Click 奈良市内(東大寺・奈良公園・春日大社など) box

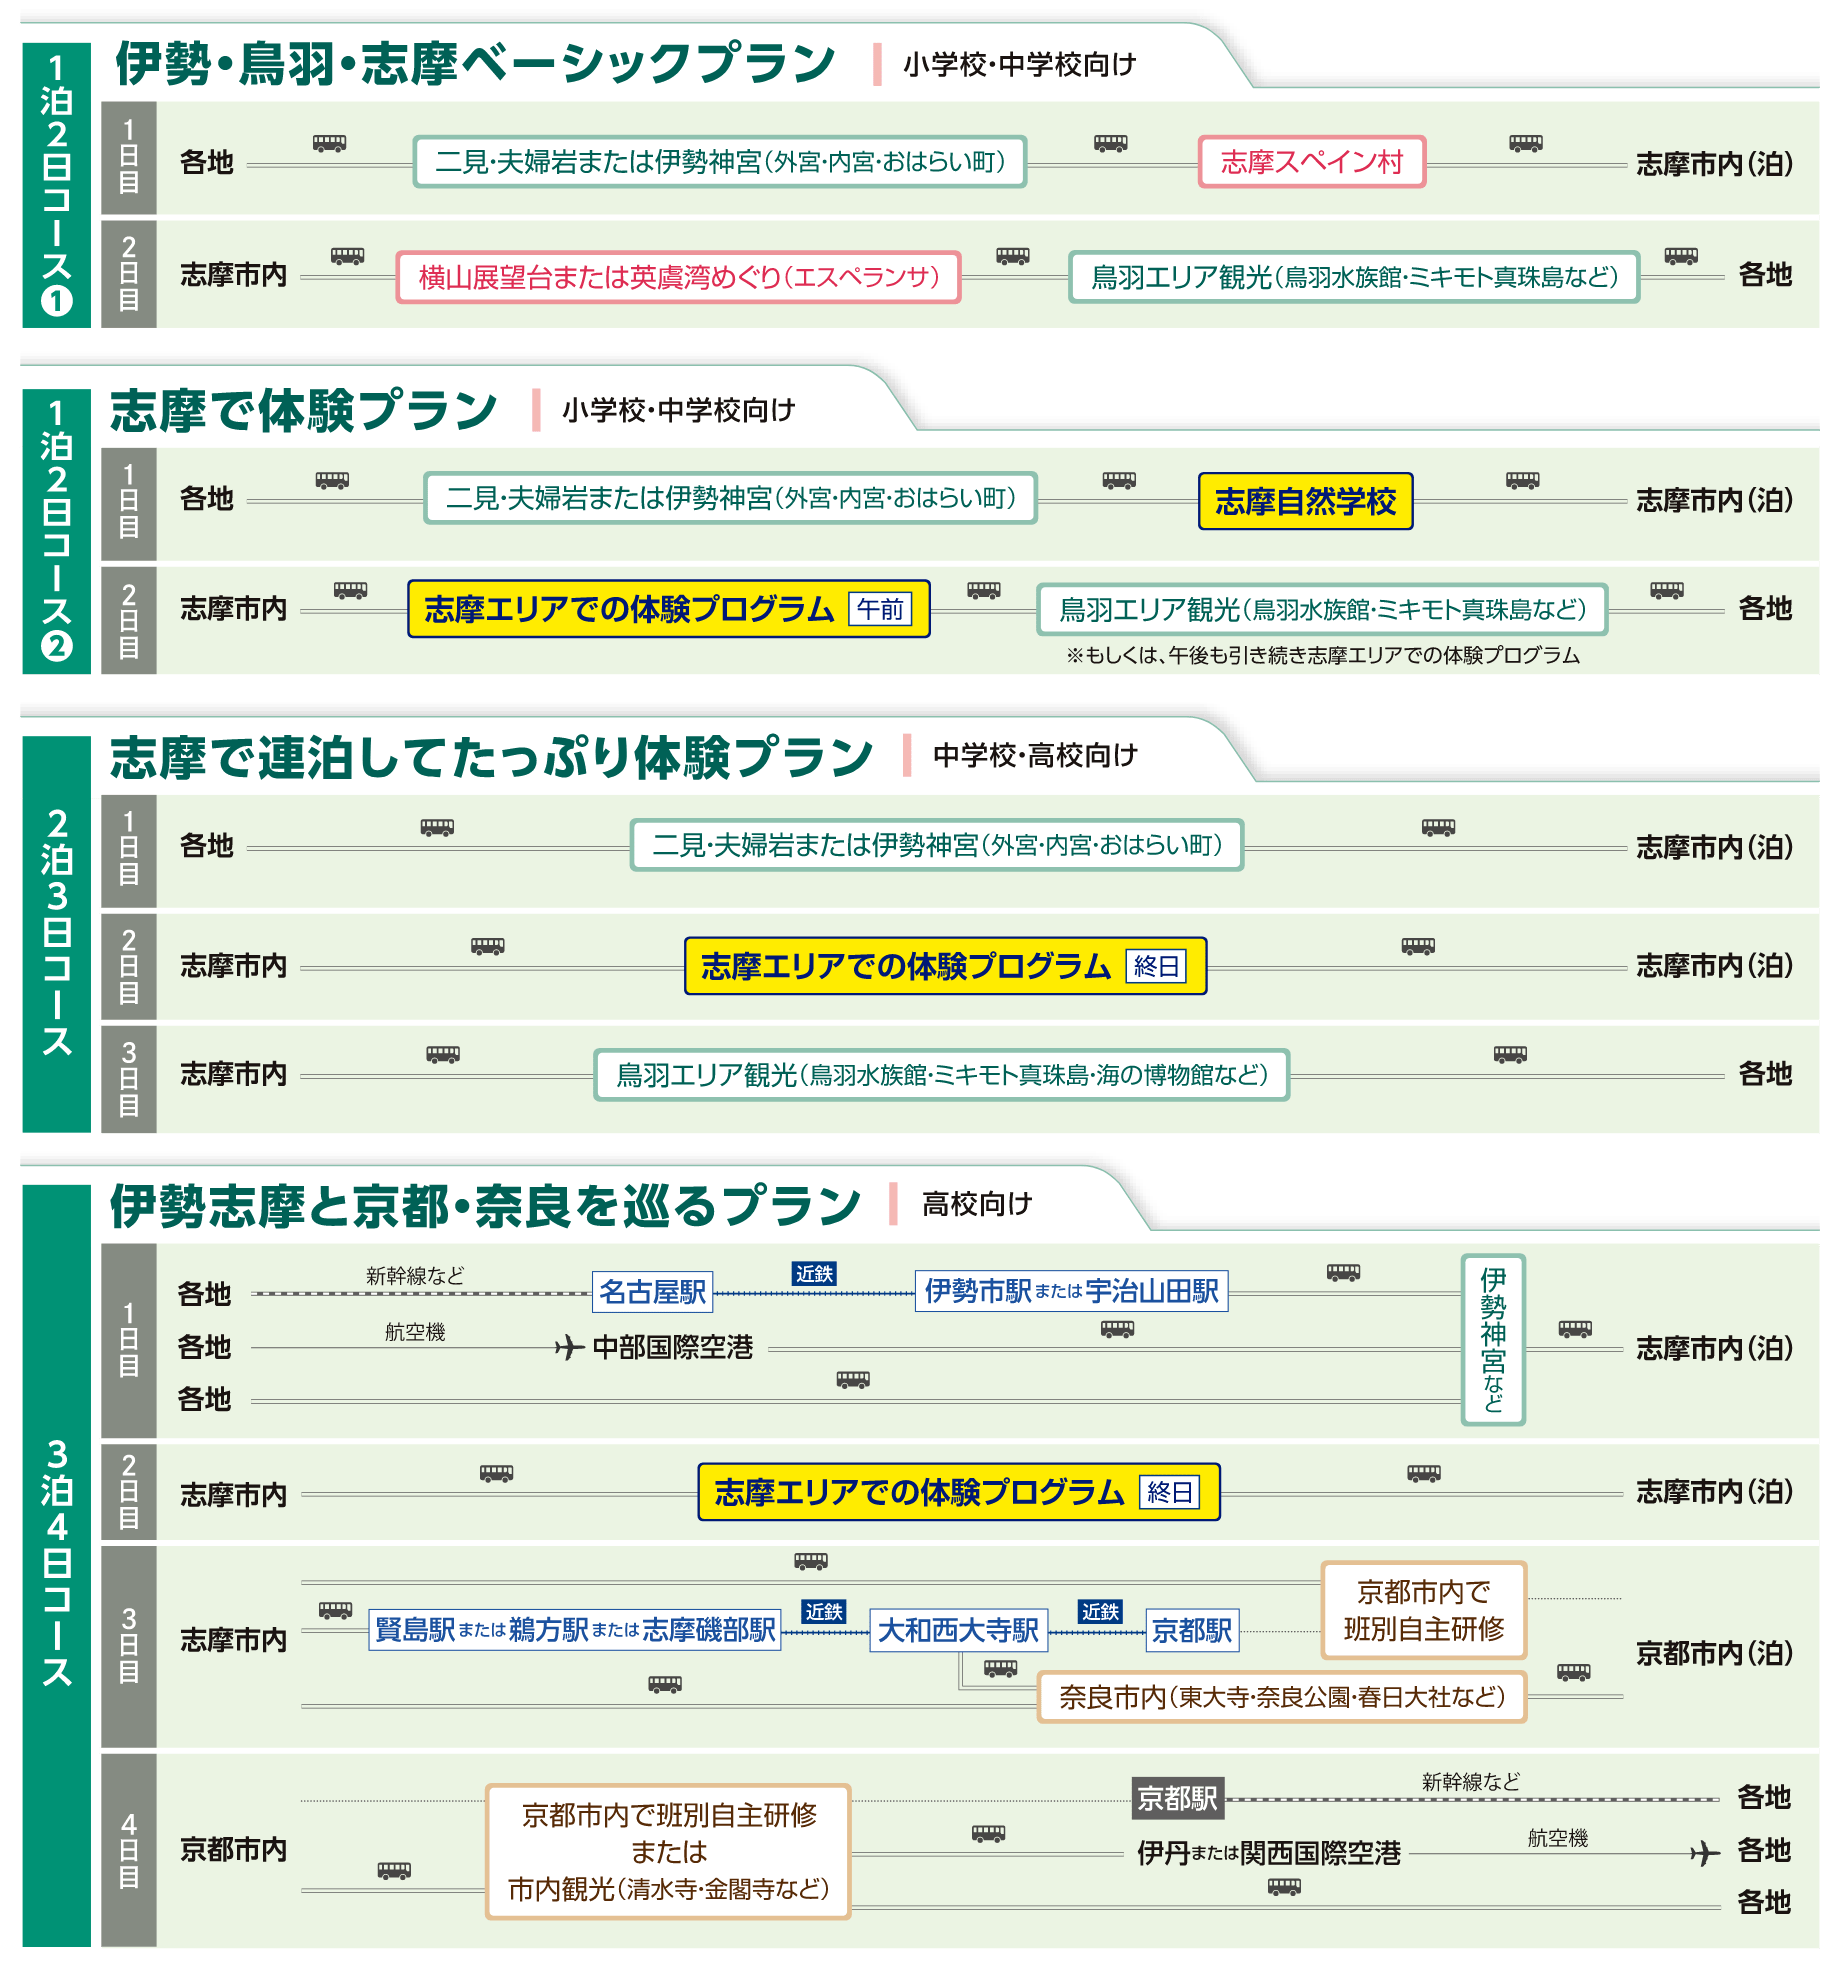[1282, 1697]
